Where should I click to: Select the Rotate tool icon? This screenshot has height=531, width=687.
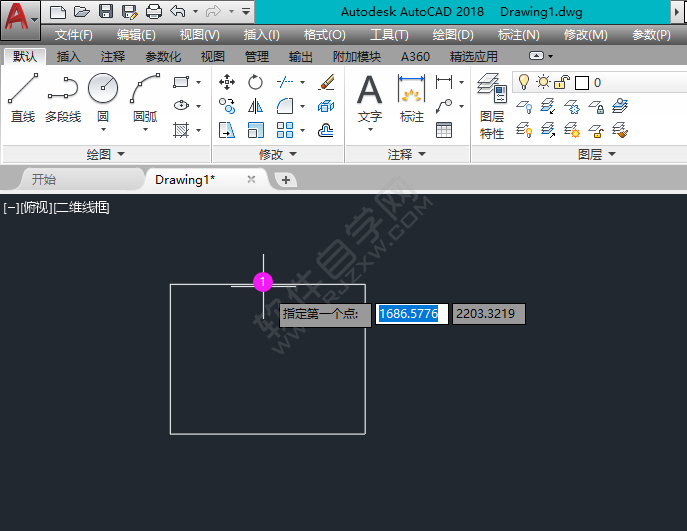(255, 82)
